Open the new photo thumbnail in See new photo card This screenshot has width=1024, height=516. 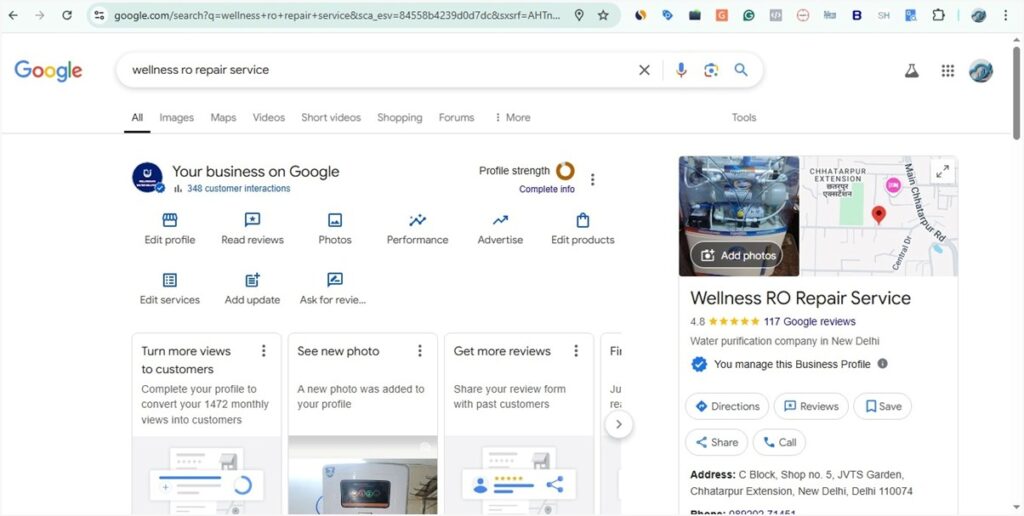363,476
